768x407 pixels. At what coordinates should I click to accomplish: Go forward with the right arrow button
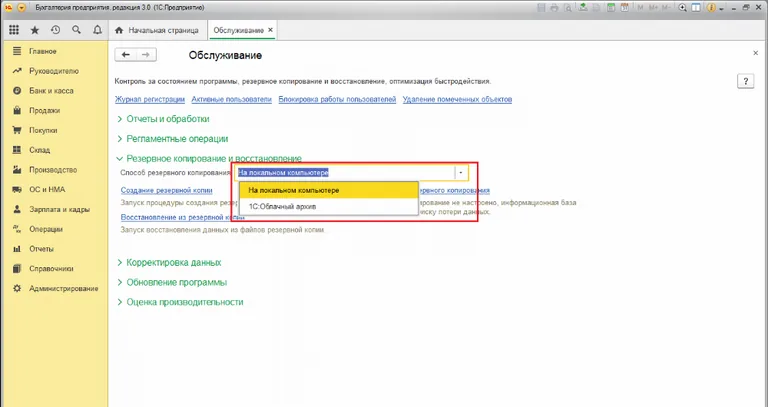pyautogui.click(x=146, y=55)
